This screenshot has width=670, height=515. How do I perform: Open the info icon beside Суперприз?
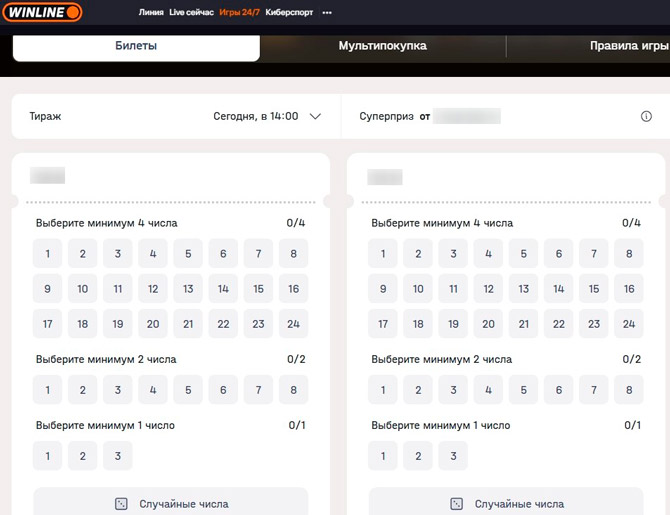point(646,117)
